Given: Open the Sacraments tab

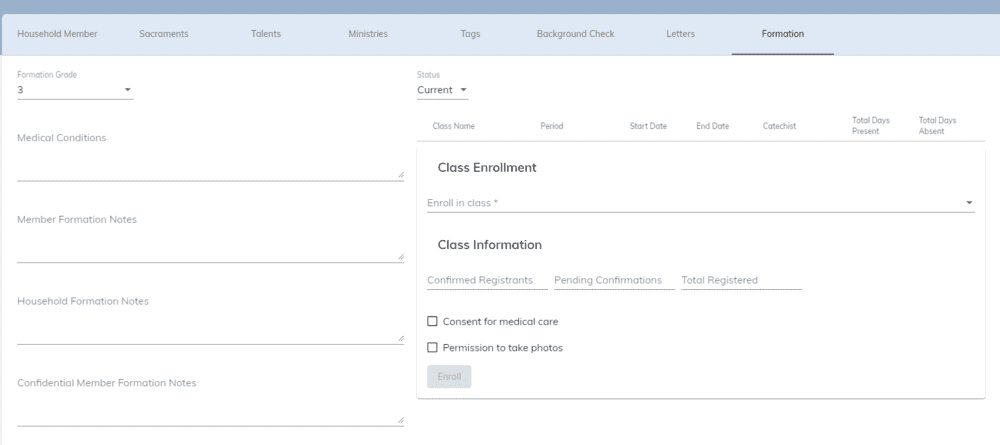Looking at the screenshot, I should point(164,34).
